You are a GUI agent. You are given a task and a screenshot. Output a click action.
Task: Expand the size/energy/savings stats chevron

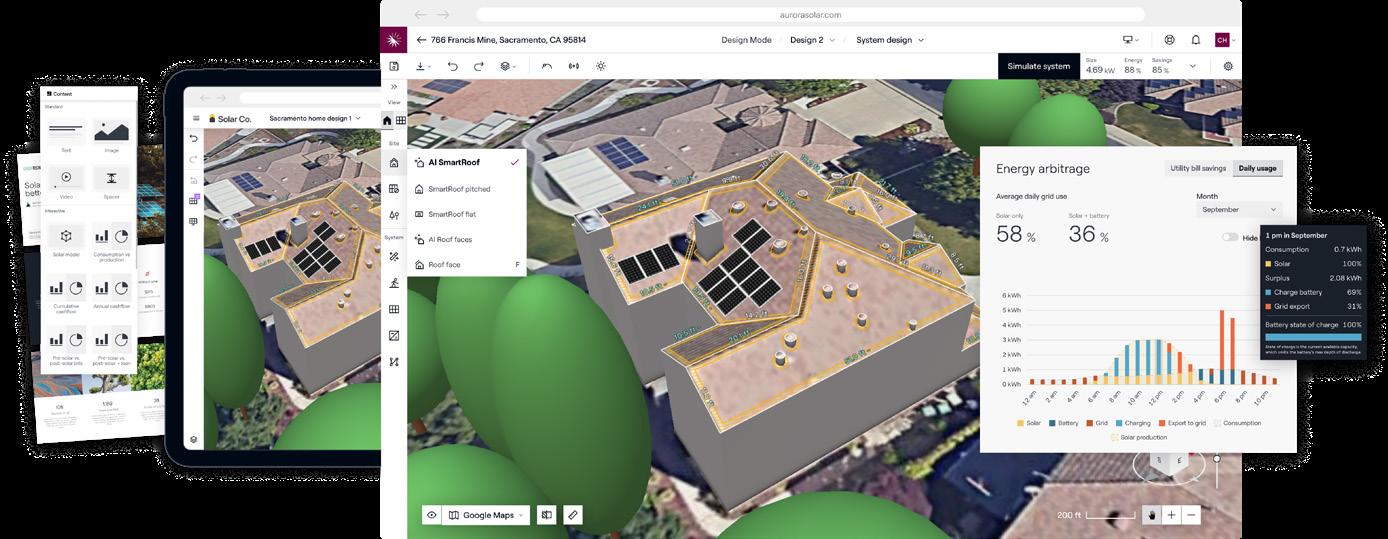(1192, 66)
